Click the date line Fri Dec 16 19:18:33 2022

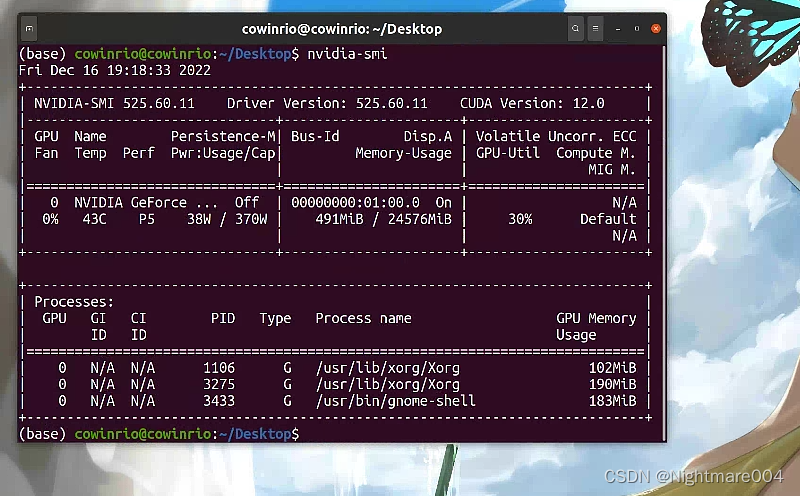pyautogui.click(x=115, y=70)
